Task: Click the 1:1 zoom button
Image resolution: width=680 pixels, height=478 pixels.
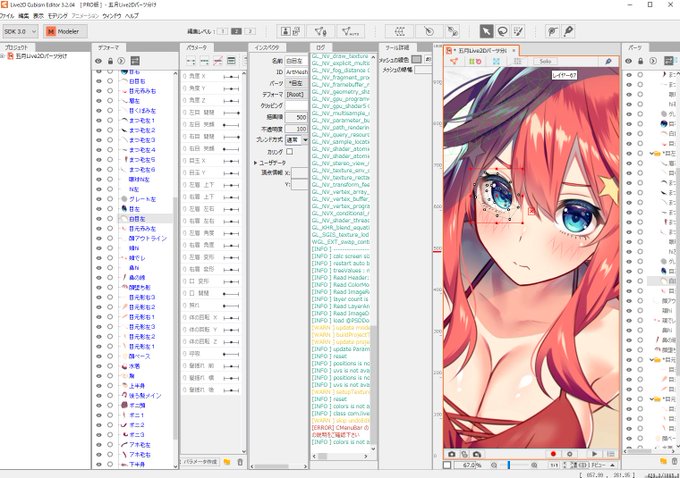Action: click(x=554, y=465)
